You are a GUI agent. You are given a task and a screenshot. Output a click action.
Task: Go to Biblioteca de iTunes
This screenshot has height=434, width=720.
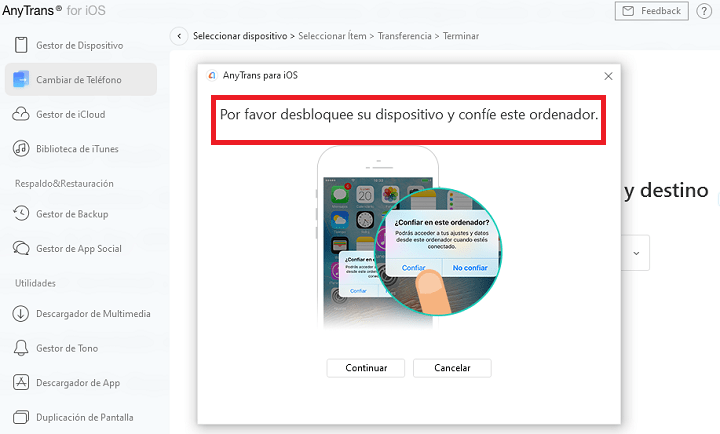pyautogui.click(x=81, y=148)
